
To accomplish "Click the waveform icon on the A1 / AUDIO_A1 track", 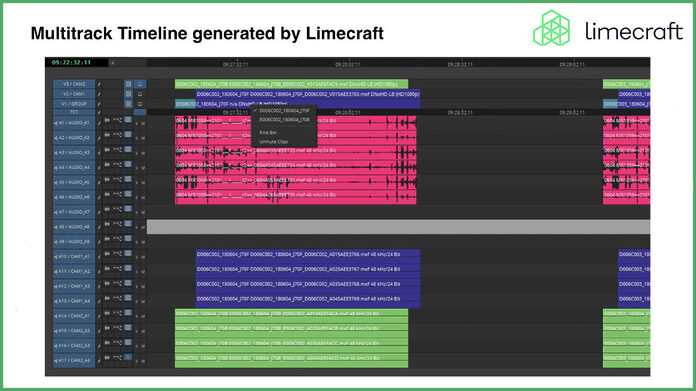I will tap(107, 120).
